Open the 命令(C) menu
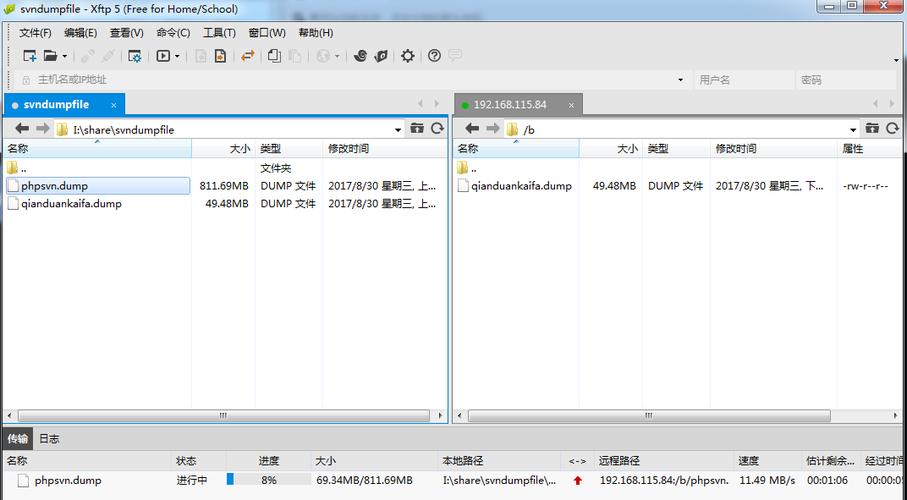Image resolution: width=907 pixels, height=500 pixels. 173,33
